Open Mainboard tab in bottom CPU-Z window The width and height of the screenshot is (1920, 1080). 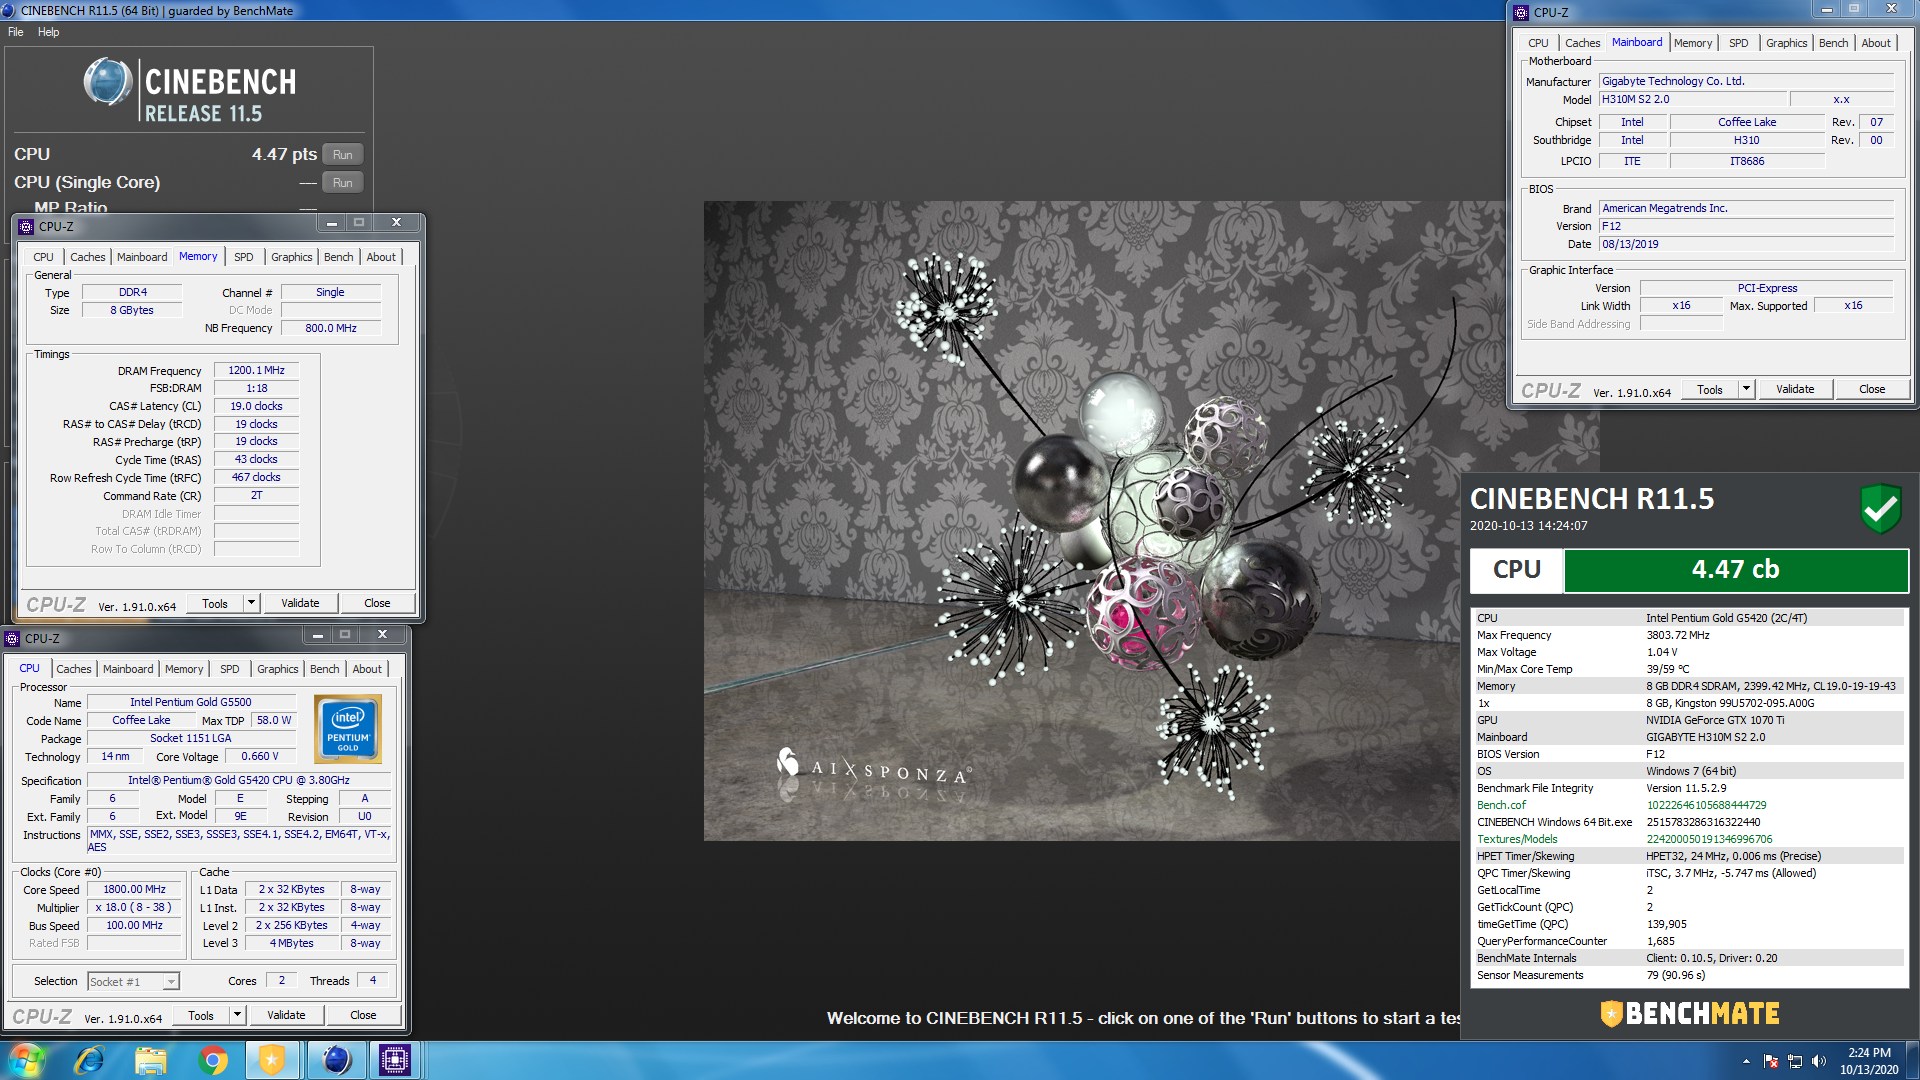coord(128,669)
